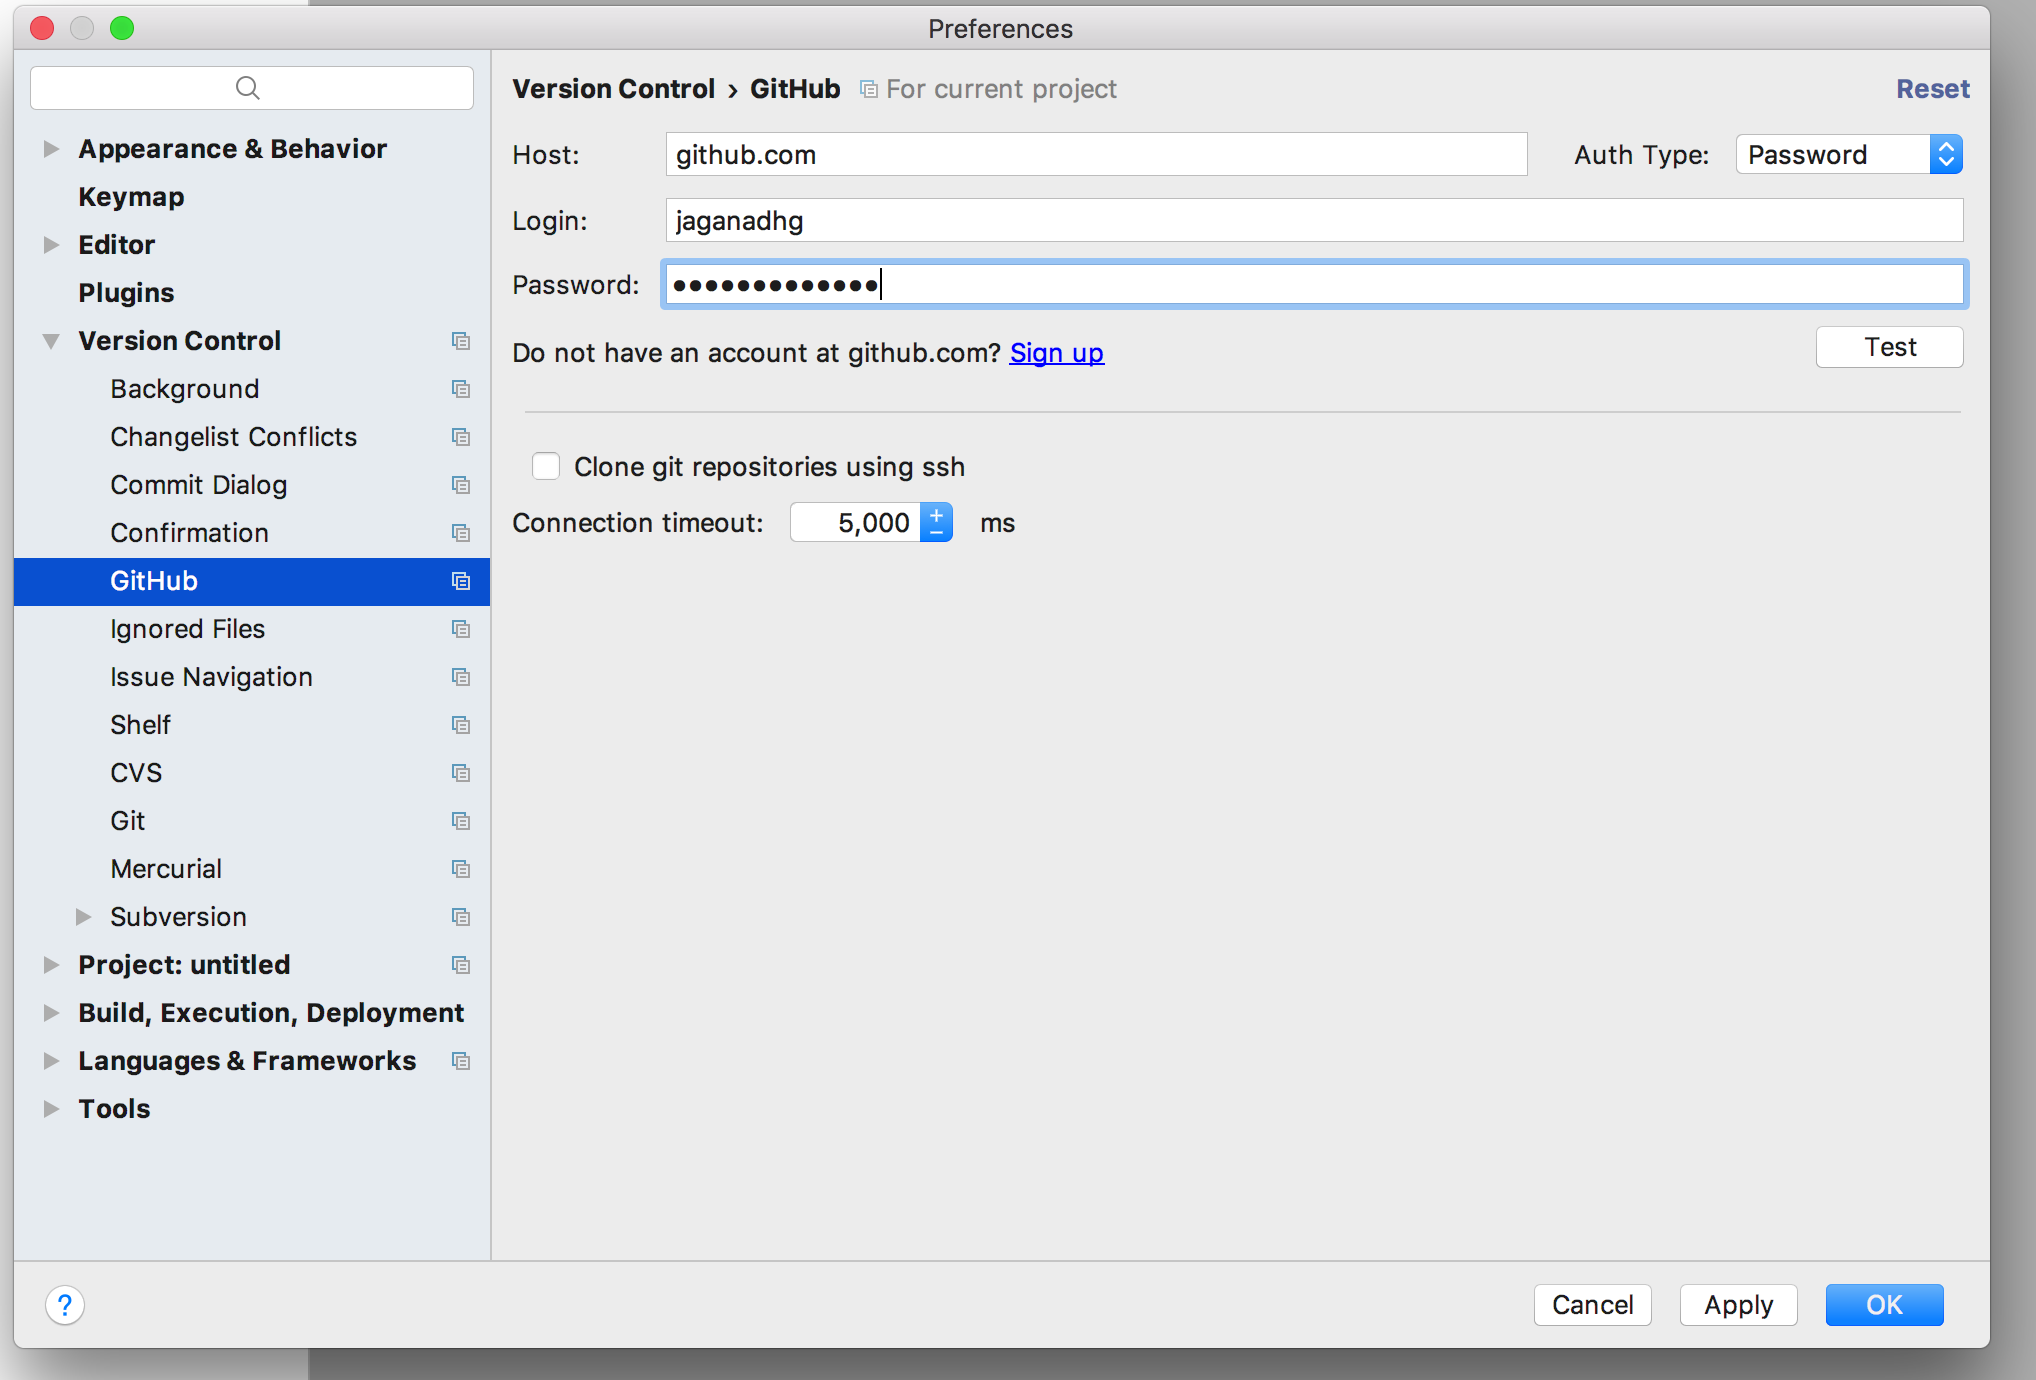Expand the Subversion subtree
This screenshot has width=2036, height=1380.
pos(84,917)
